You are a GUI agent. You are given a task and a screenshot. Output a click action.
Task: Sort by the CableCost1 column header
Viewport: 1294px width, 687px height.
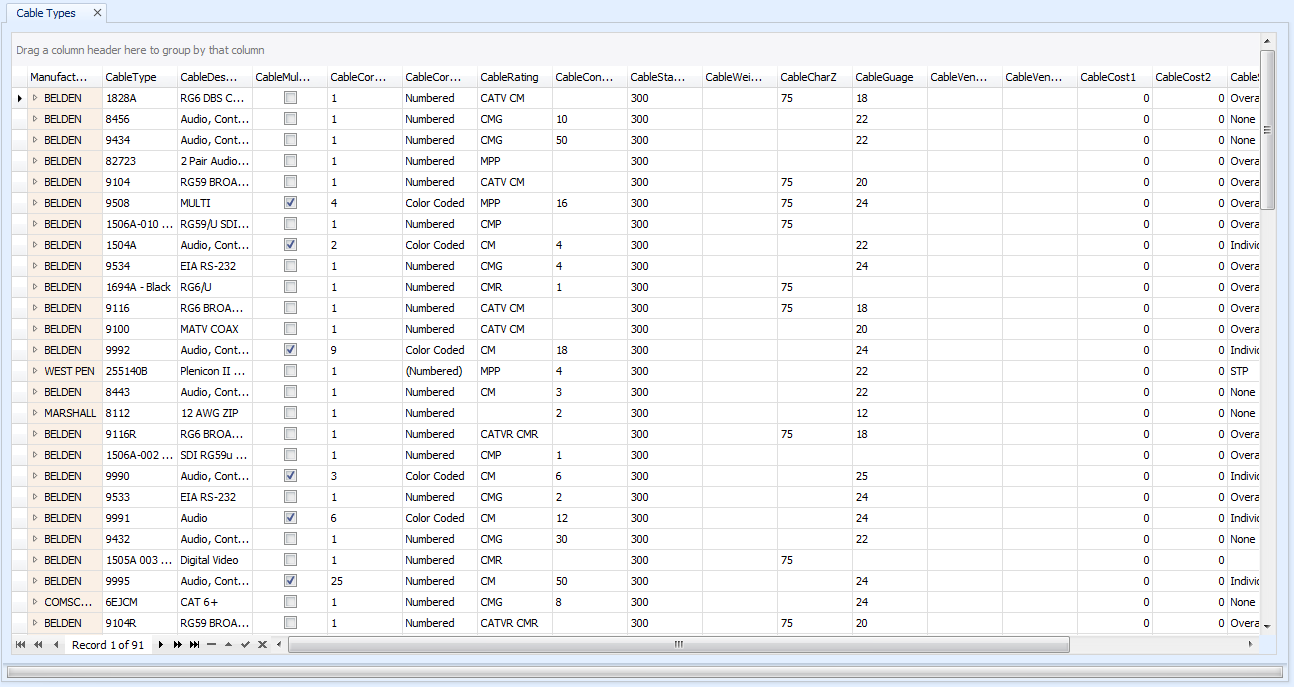tap(1115, 77)
